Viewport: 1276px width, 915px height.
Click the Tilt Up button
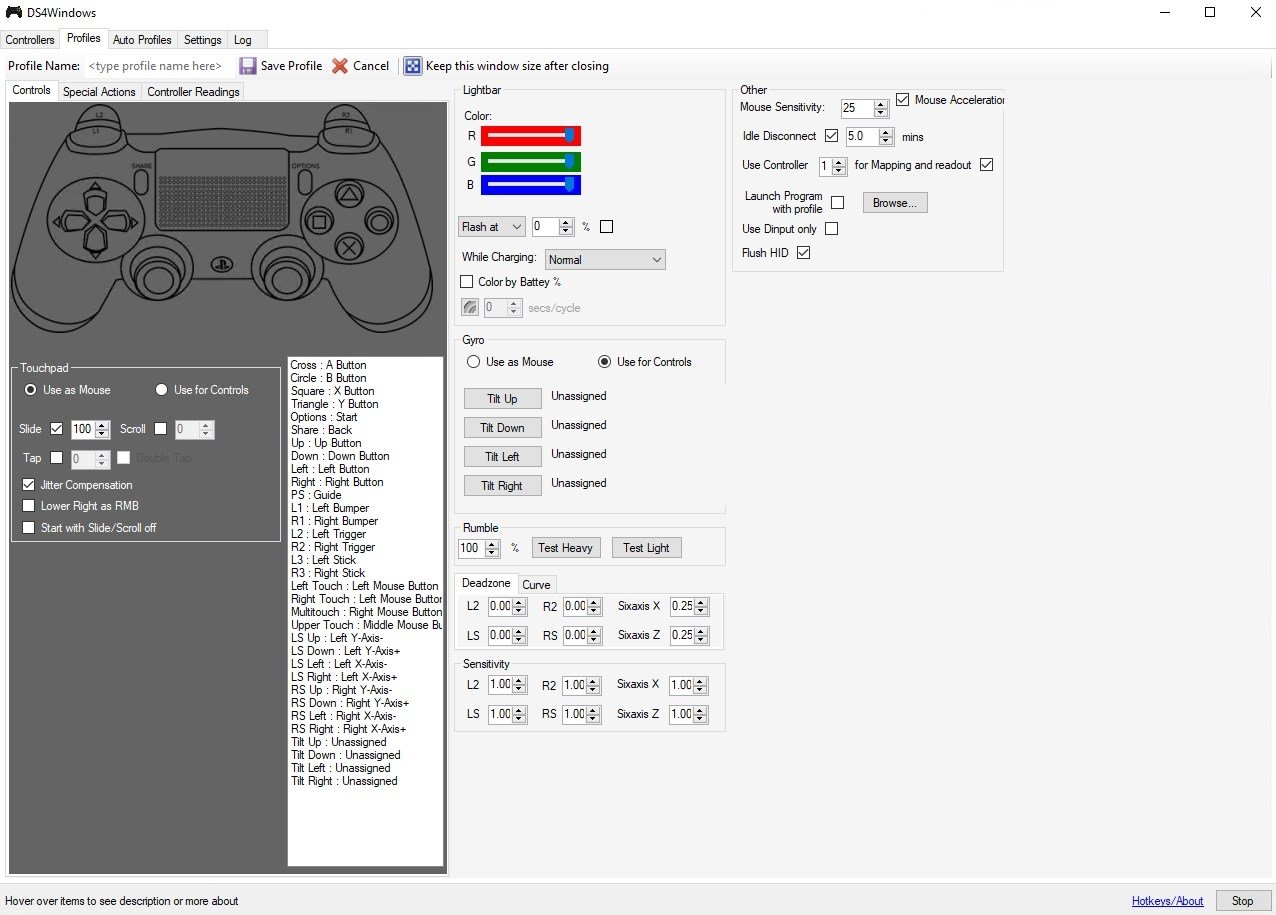click(x=502, y=398)
